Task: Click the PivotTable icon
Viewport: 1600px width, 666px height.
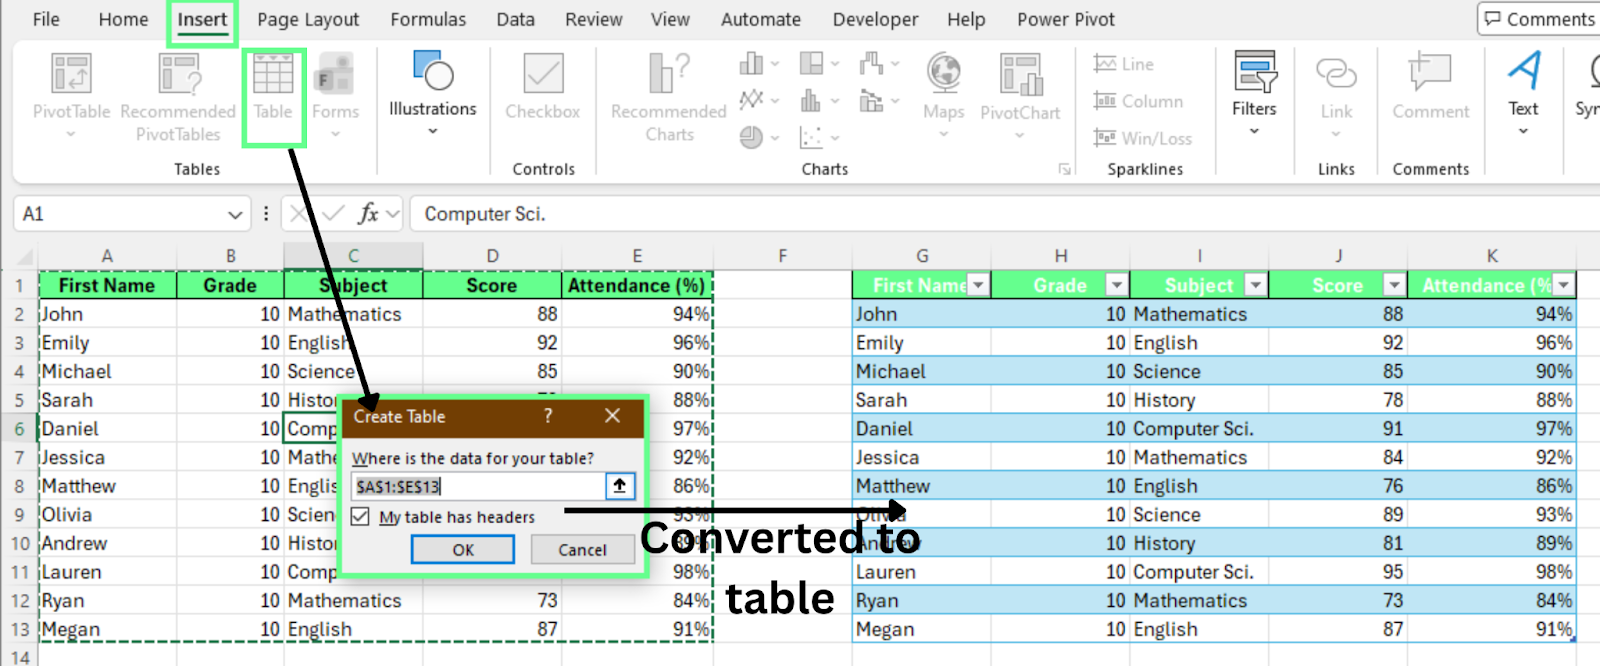Action: point(71,74)
